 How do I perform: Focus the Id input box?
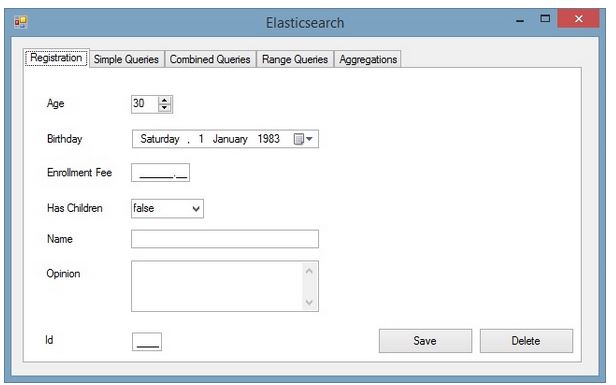click(x=147, y=342)
